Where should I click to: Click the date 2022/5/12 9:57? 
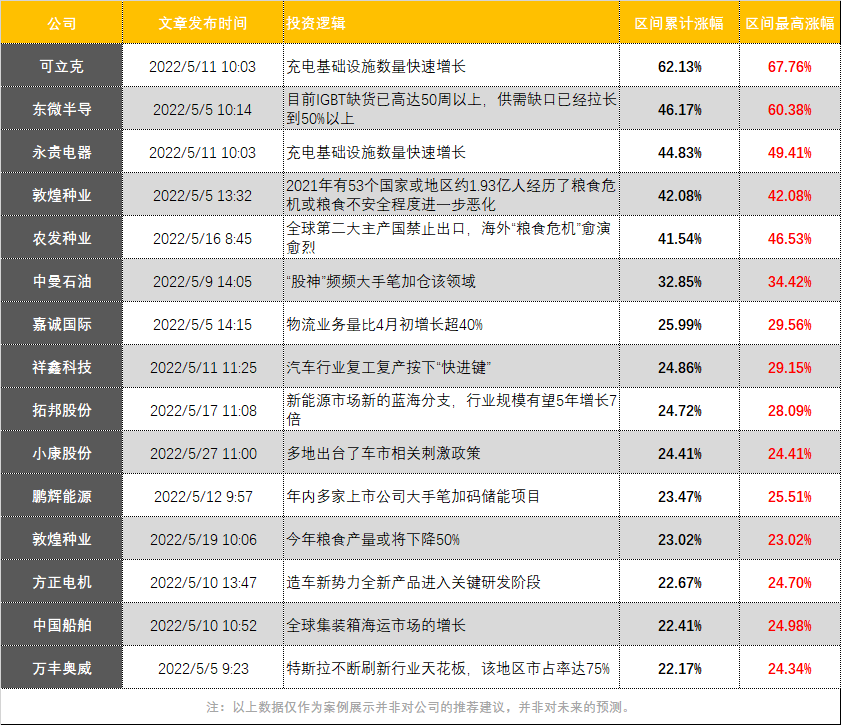pos(203,497)
